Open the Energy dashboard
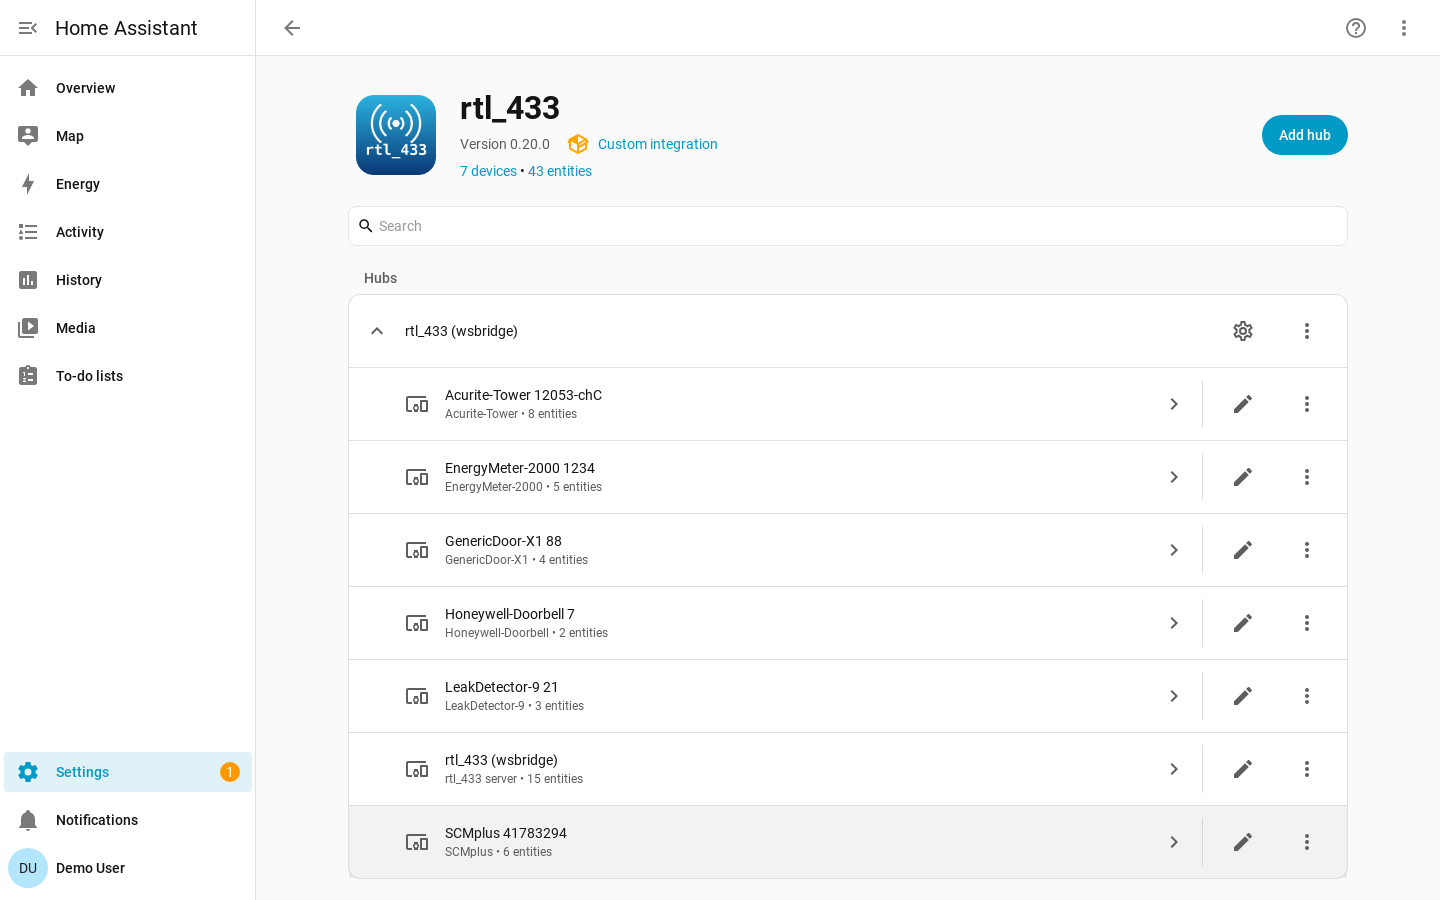Viewport: 1440px width, 900px height. (128, 184)
